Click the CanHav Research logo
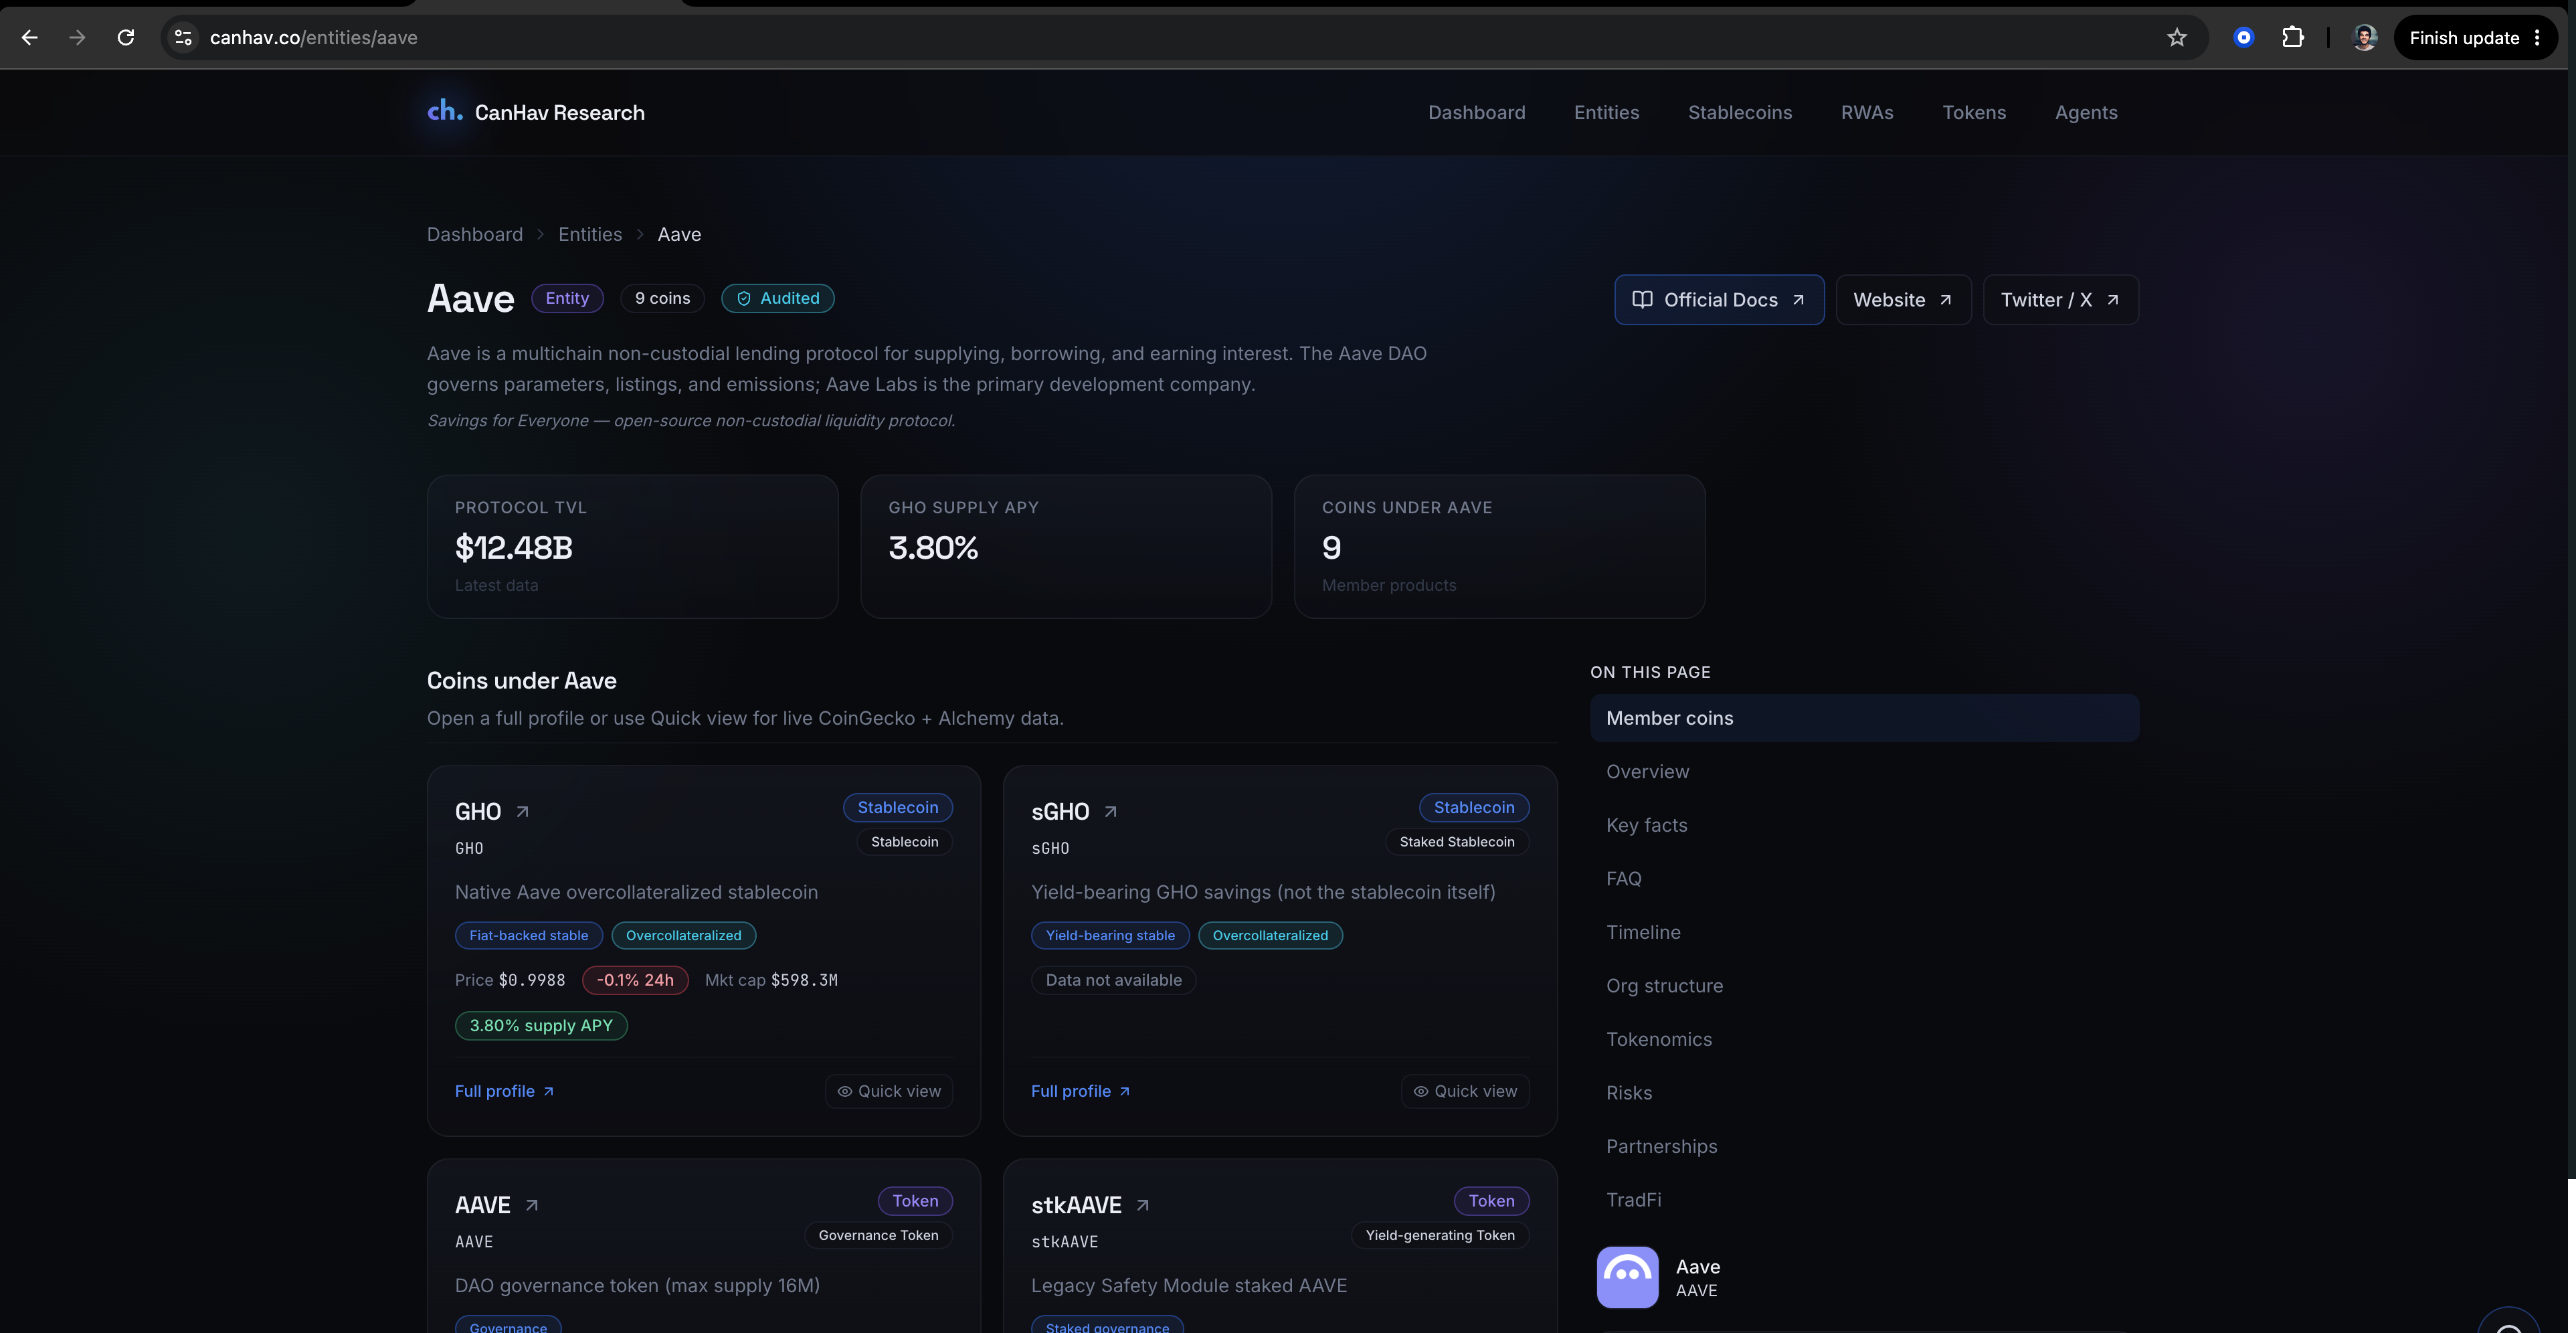 coord(536,112)
